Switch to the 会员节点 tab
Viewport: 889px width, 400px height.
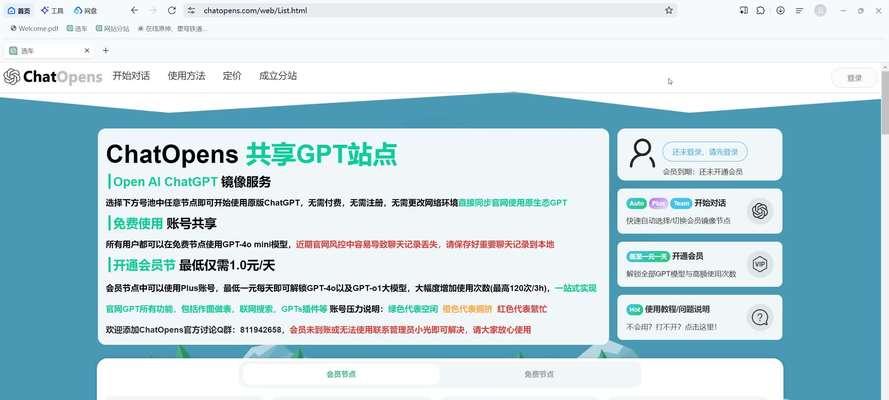341,374
